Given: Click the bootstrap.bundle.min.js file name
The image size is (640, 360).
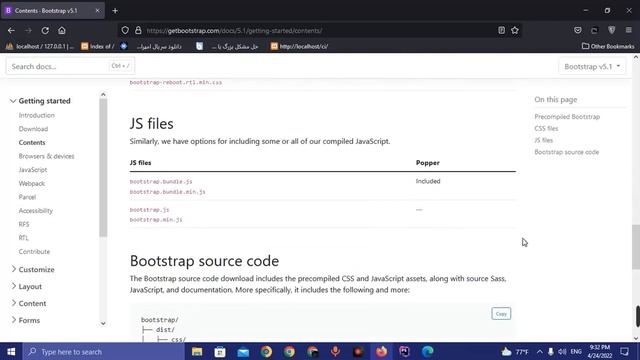Looking at the screenshot, I should (x=167, y=192).
